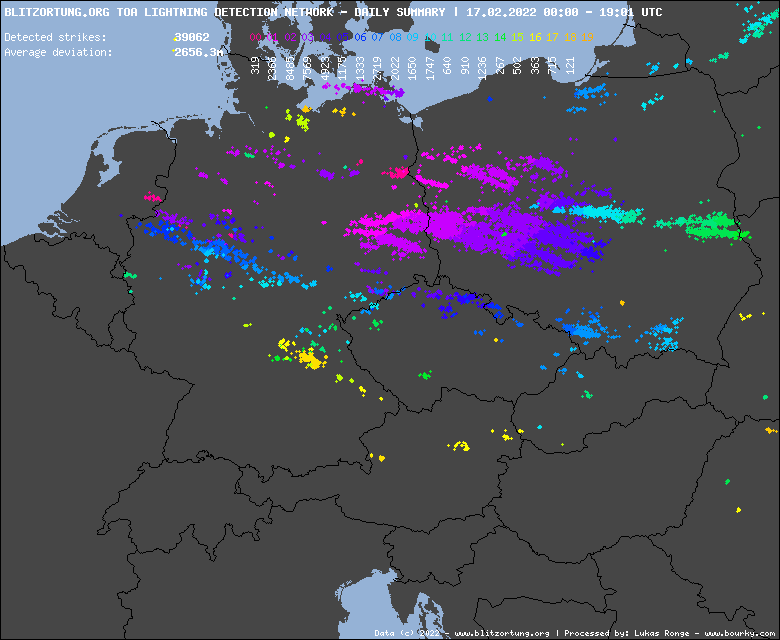The width and height of the screenshot is (780, 640).
Task: Click the strike count 8485
Action: (290, 69)
